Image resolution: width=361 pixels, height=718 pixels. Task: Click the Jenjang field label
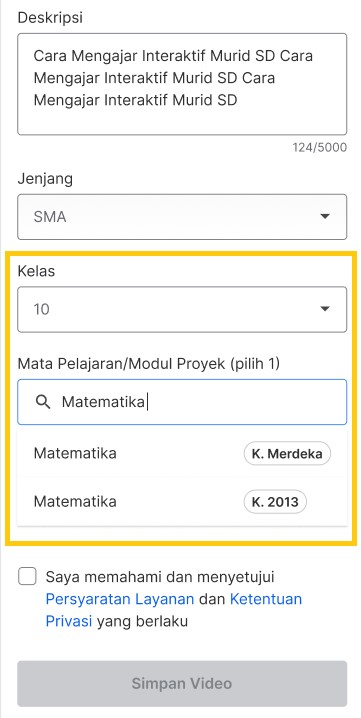[45, 179]
